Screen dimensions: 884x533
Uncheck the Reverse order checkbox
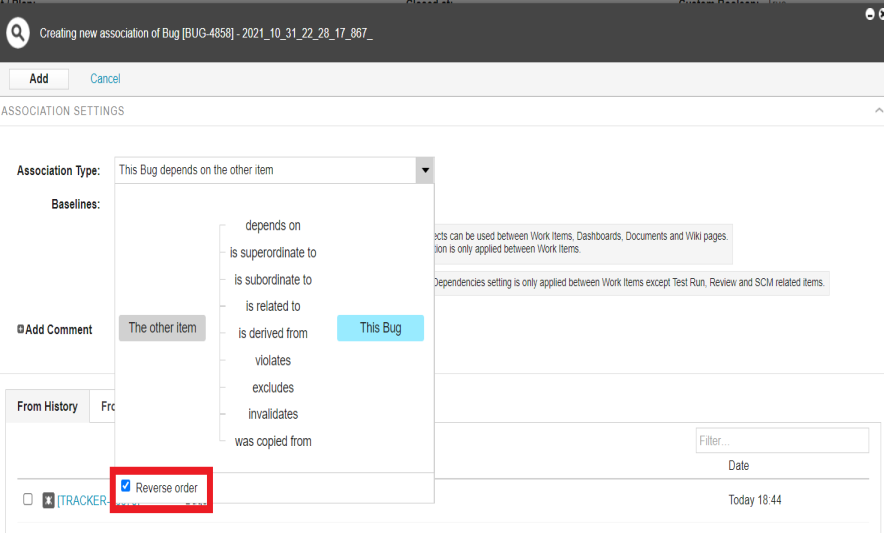tap(126, 487)
